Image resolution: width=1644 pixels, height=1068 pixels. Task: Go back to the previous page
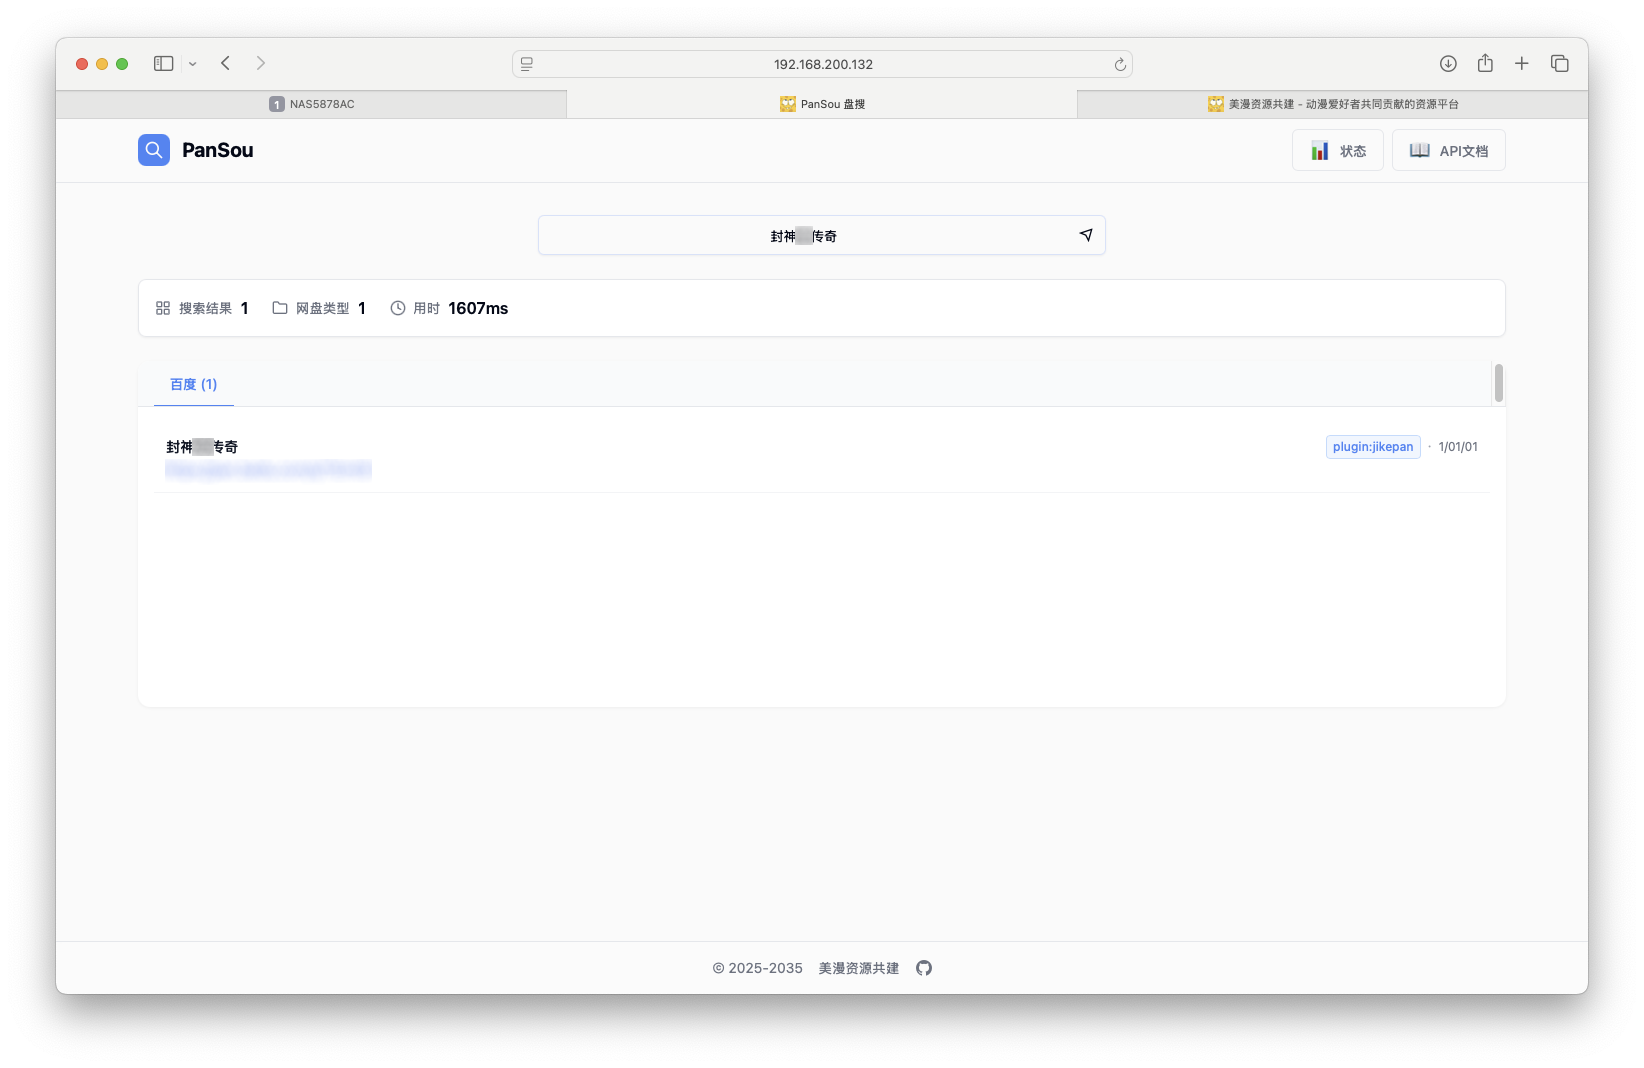pos(226,63)
